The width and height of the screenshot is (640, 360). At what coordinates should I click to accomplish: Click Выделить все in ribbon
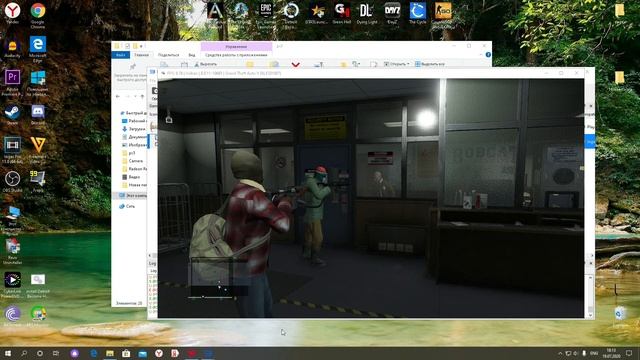[x=430, y=64]
